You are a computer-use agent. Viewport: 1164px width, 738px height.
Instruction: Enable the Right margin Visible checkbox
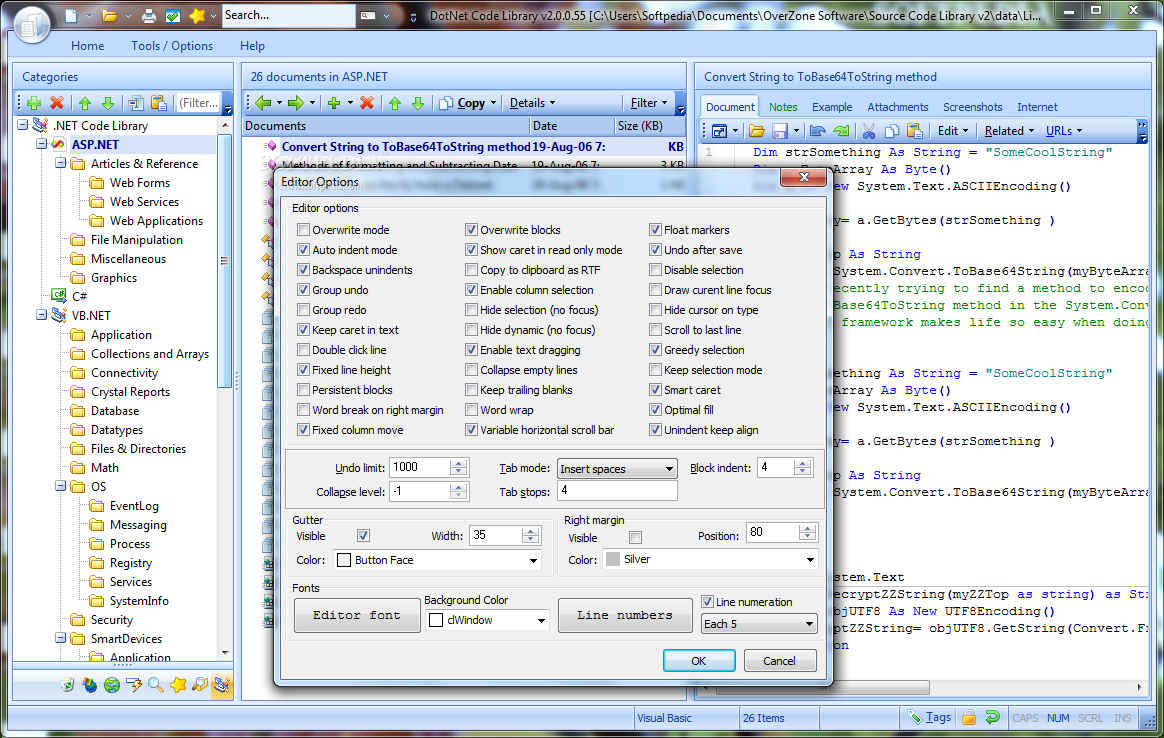point(635,538)
